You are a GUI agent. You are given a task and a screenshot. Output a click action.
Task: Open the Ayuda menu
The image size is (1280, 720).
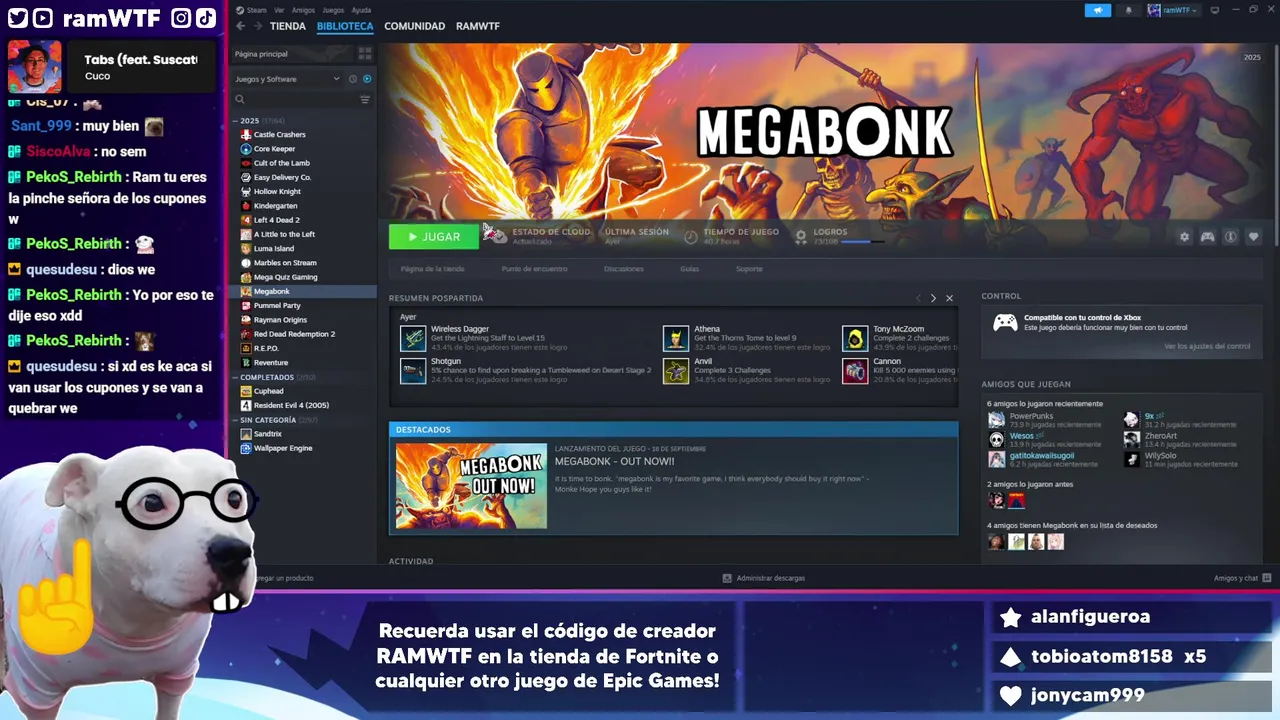[361, 10]
